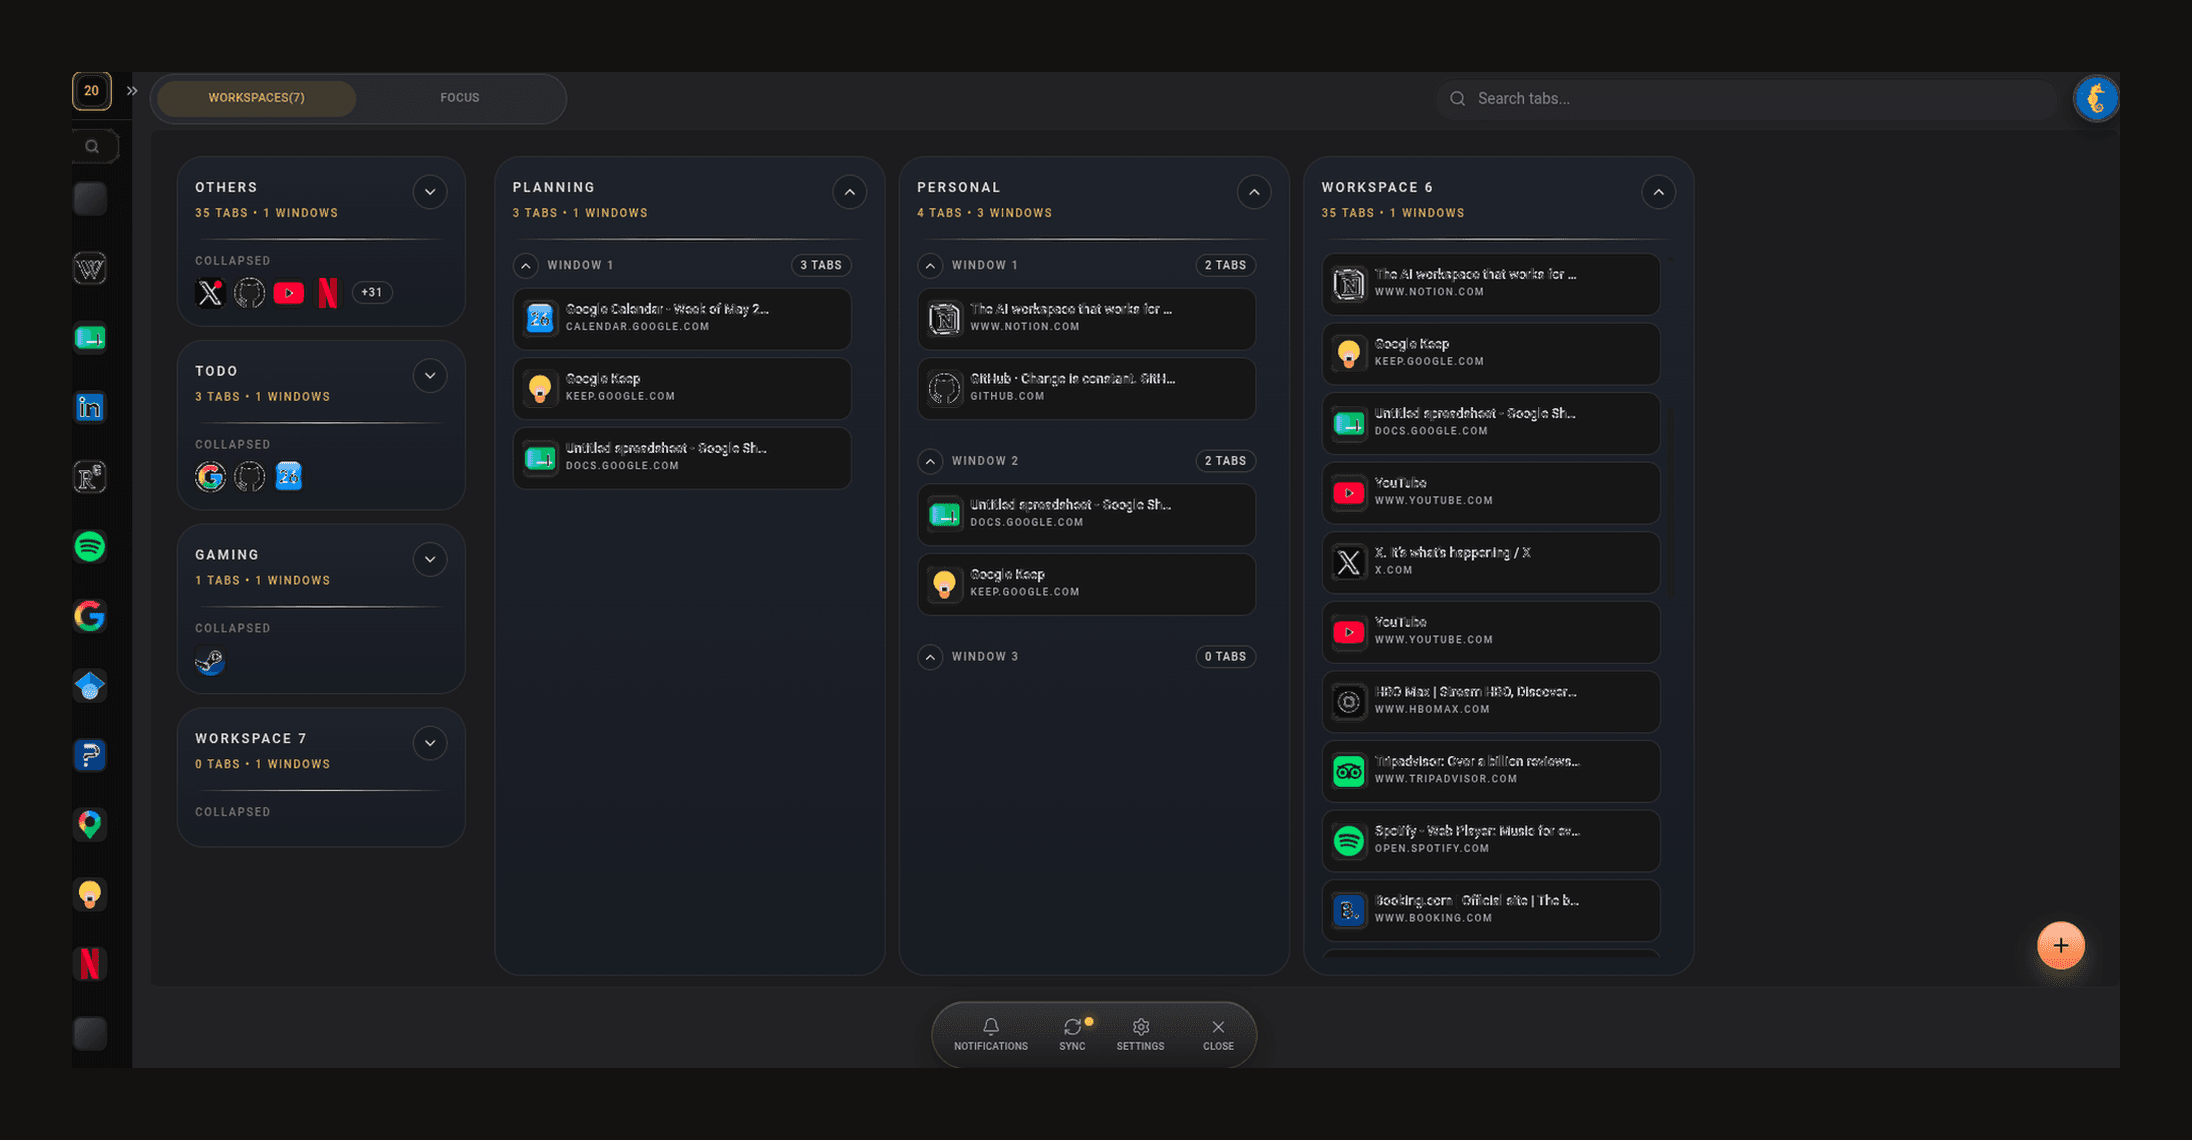Close the bottom toolbar

(1218, 1034)
